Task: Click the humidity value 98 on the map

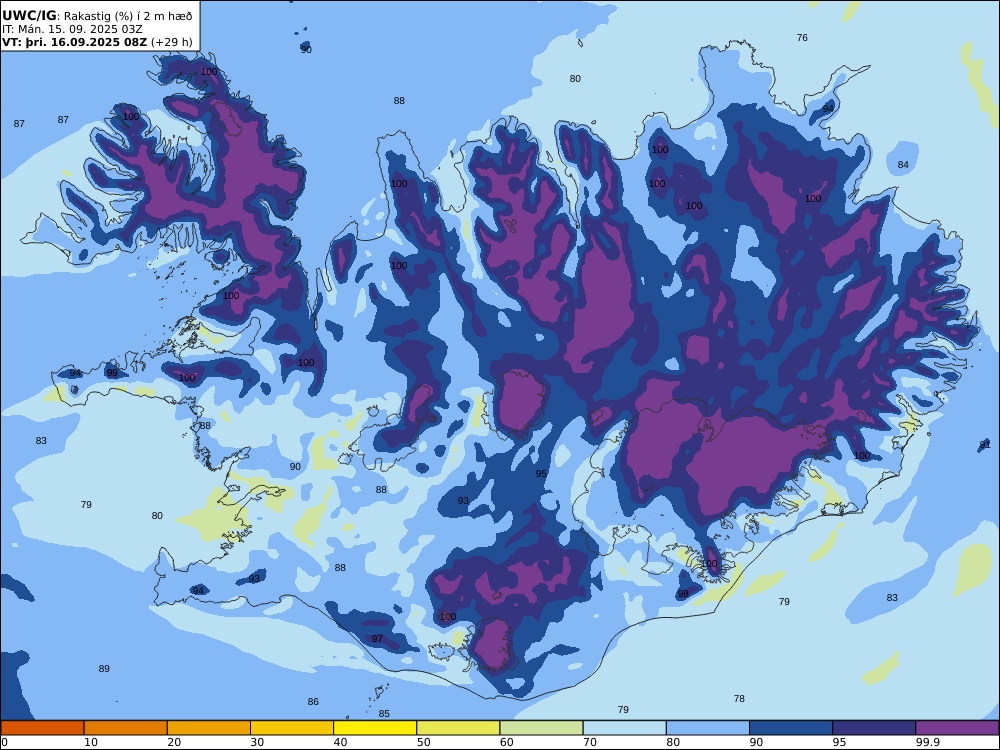Action: pyautogui.click(x=683, y=594)
